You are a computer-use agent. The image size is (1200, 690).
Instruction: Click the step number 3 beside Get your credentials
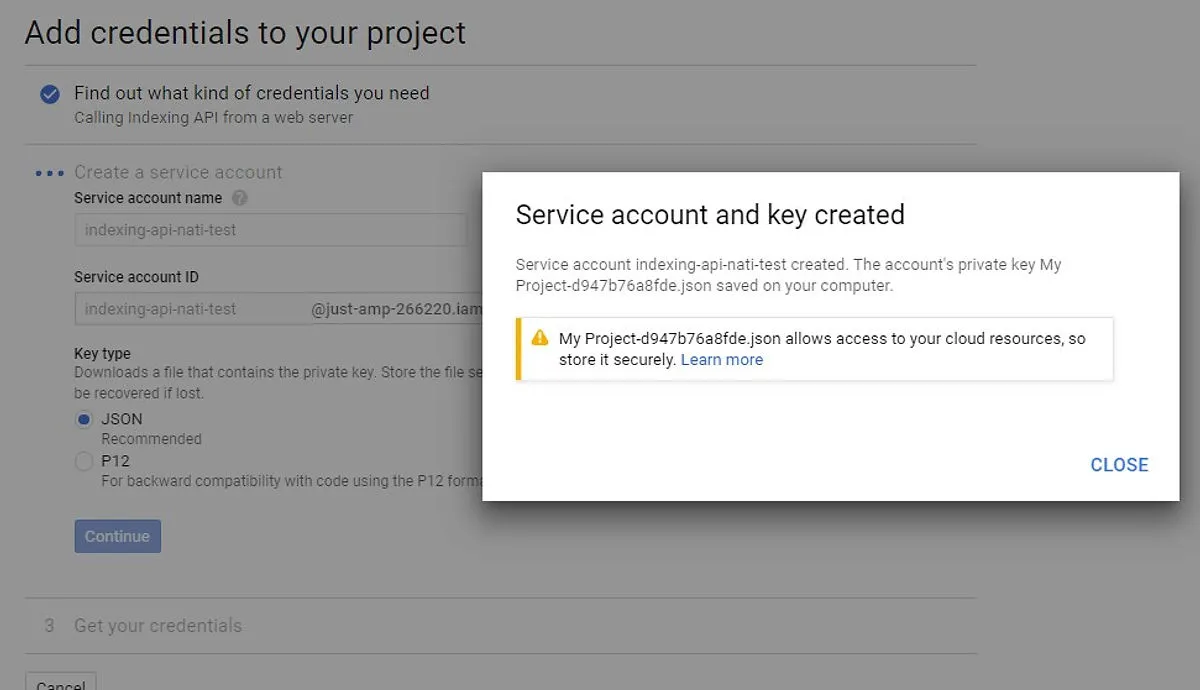[49, 626]
